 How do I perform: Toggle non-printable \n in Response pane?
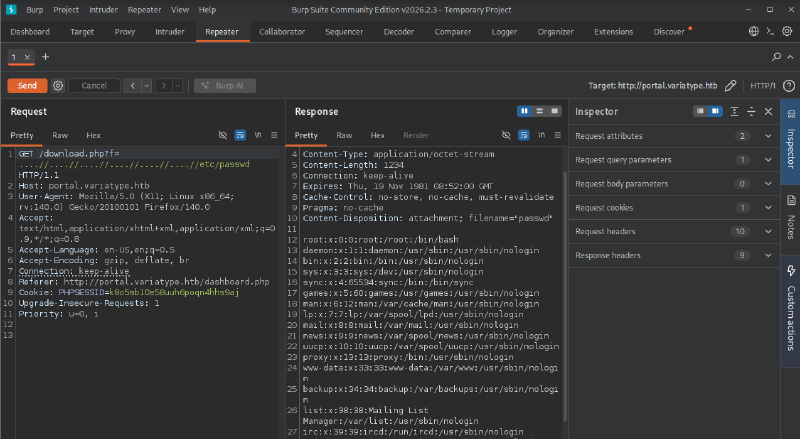coord(541,135)
